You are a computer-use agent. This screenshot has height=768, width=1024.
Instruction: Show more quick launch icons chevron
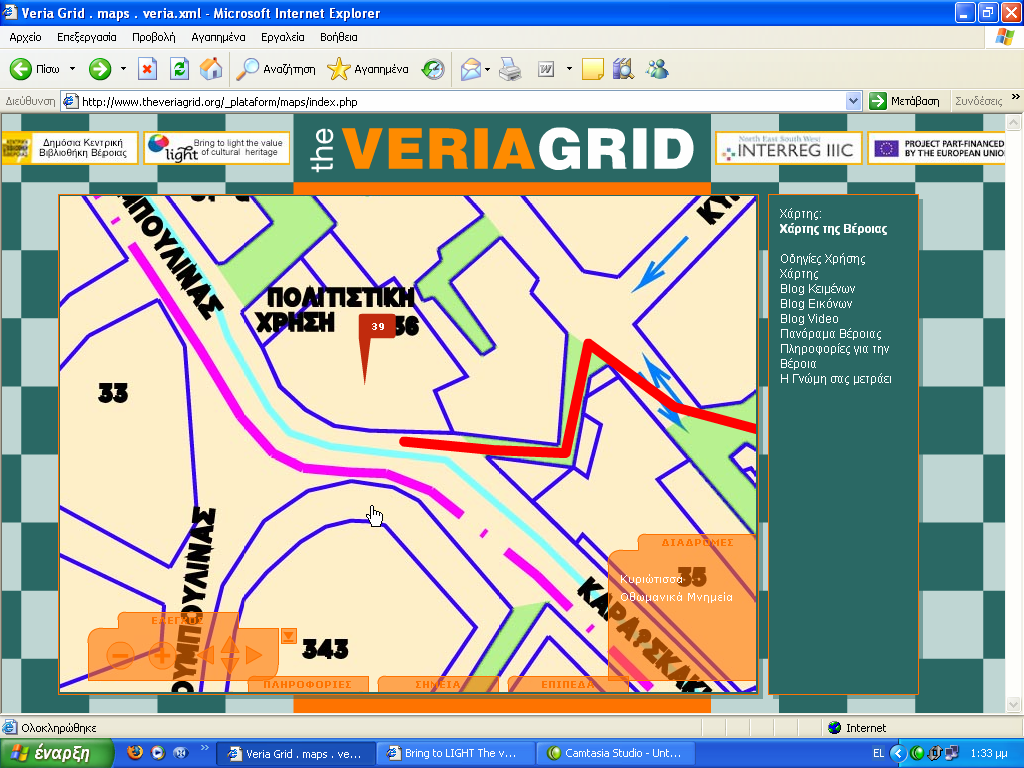point(204,748)
